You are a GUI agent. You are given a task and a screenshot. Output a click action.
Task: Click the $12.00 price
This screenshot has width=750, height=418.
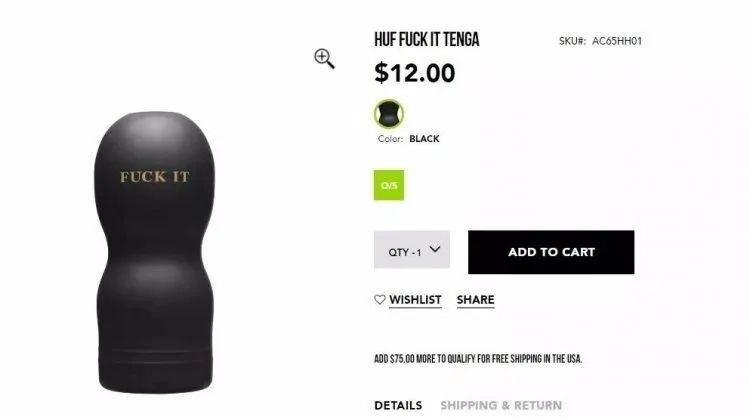pos(415,73)
